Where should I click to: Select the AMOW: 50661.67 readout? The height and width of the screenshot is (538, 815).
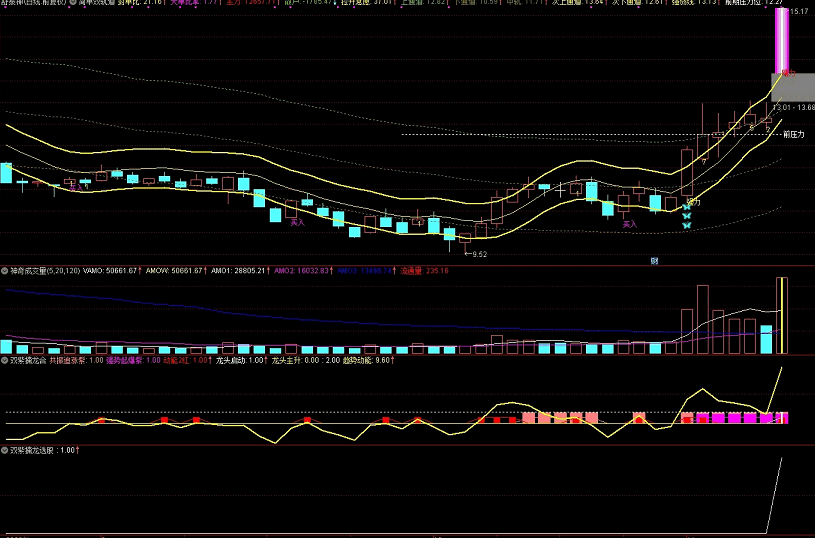(x=176, y=271)
